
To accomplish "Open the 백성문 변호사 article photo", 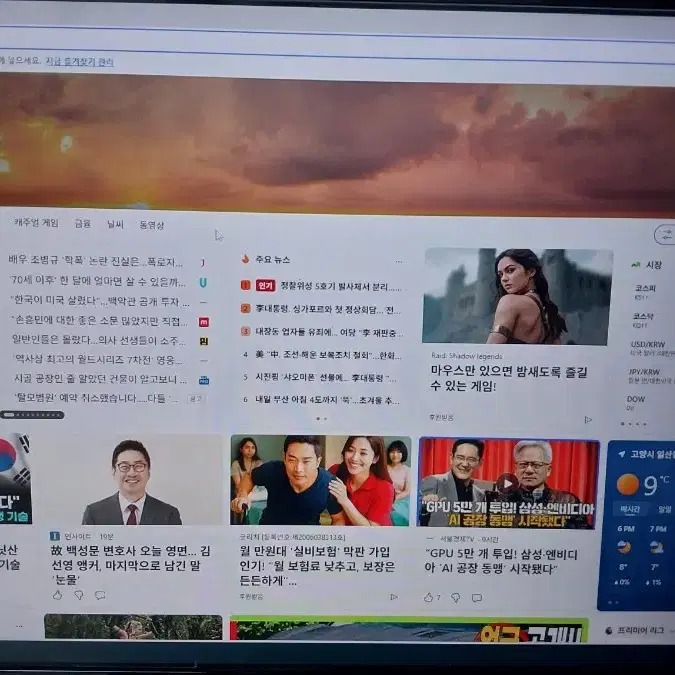I will [134, 480].
